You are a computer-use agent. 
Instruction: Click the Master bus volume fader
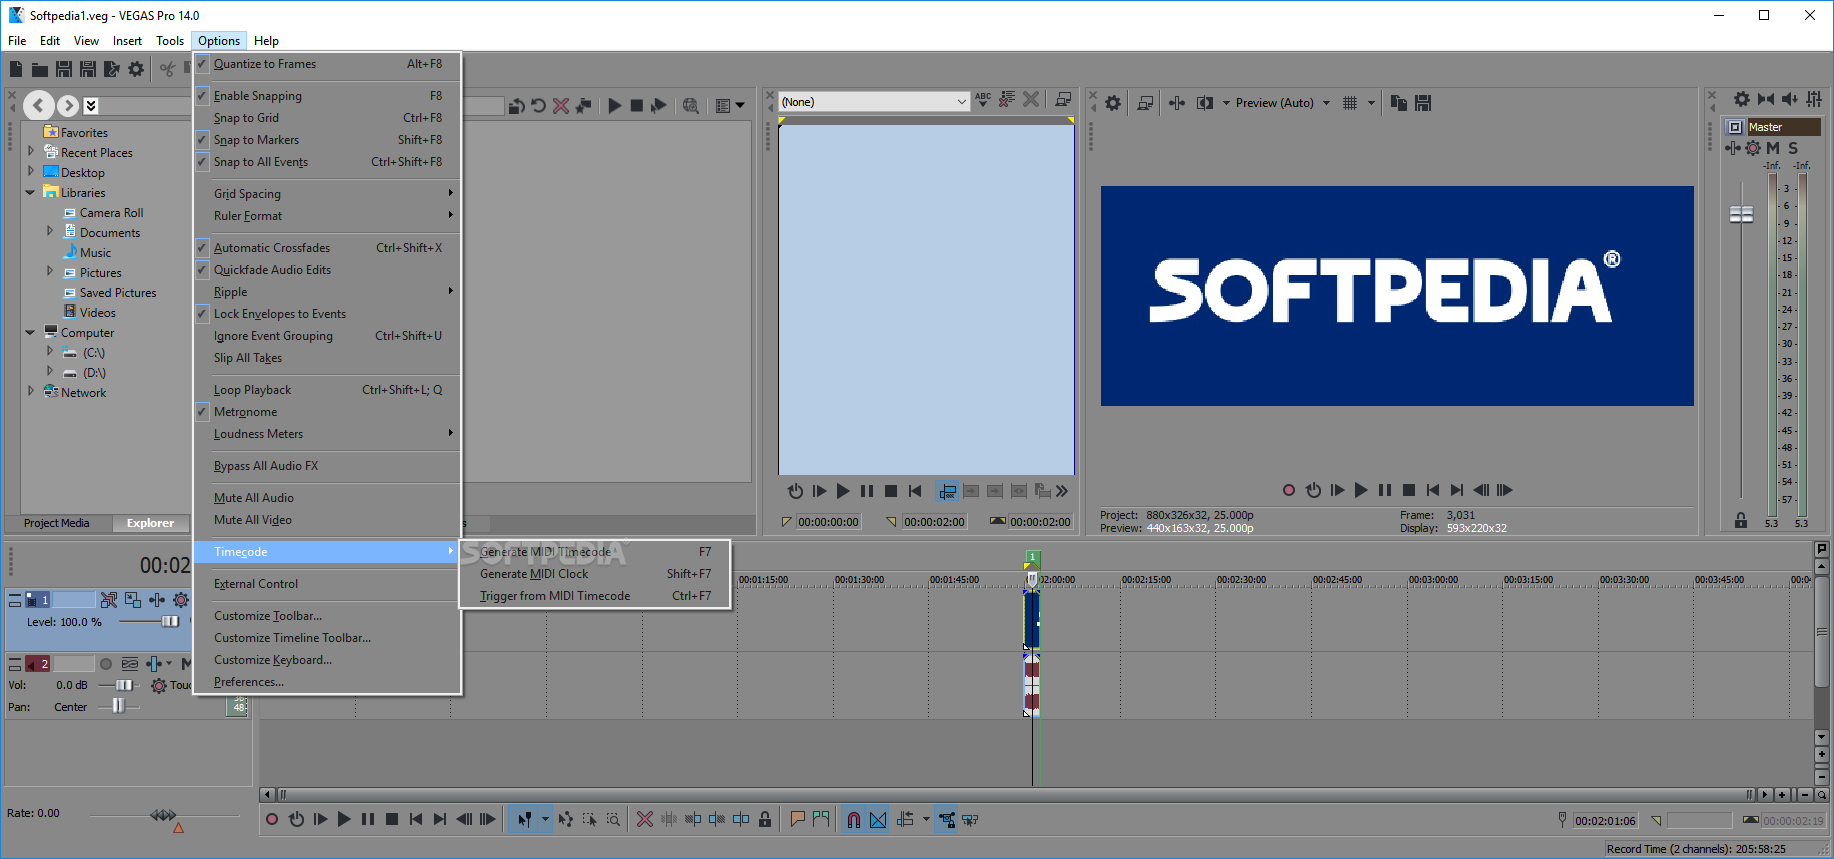click(x=1741, y=214)
